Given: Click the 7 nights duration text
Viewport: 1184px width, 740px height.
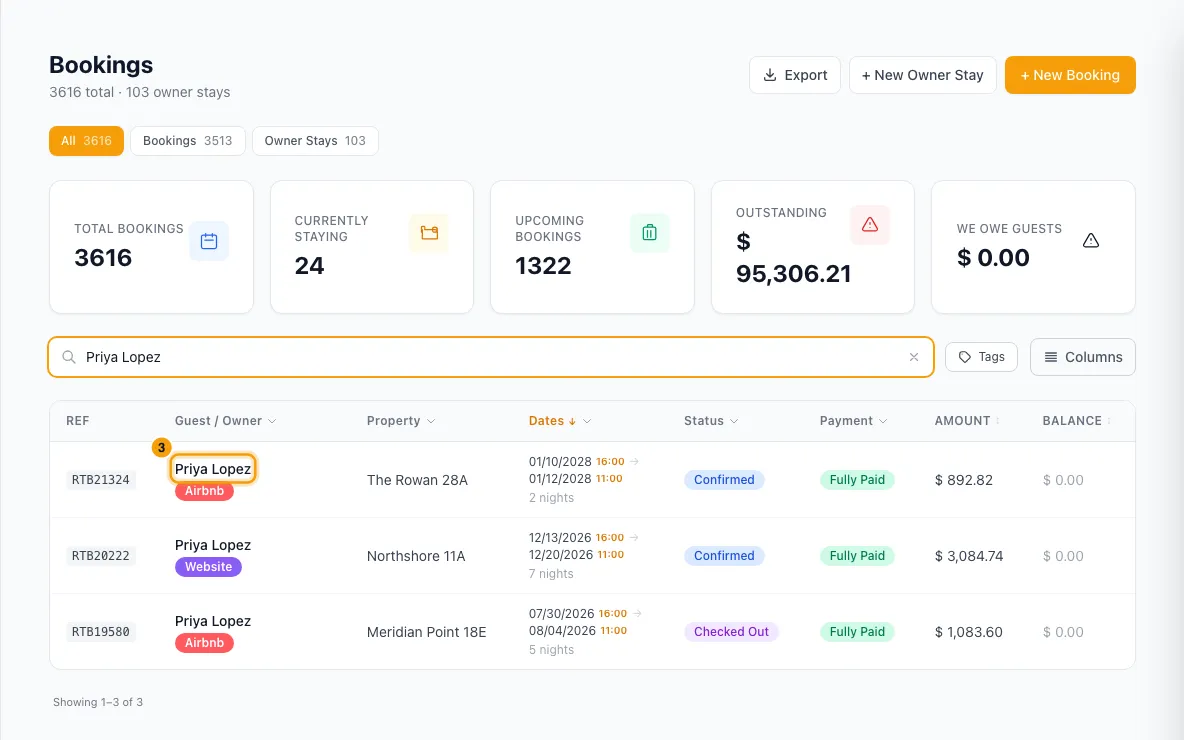Looking at the screenshot, I should click(x=551, y=574).
